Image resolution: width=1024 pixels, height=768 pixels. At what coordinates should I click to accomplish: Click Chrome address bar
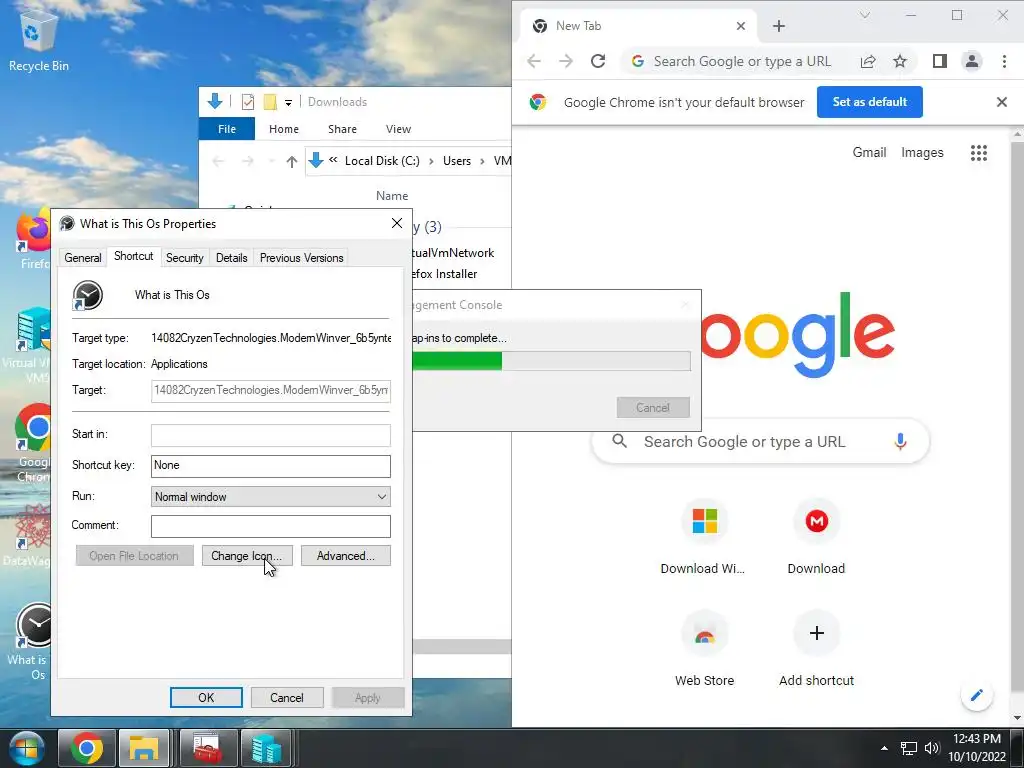(x=741, y=61)
